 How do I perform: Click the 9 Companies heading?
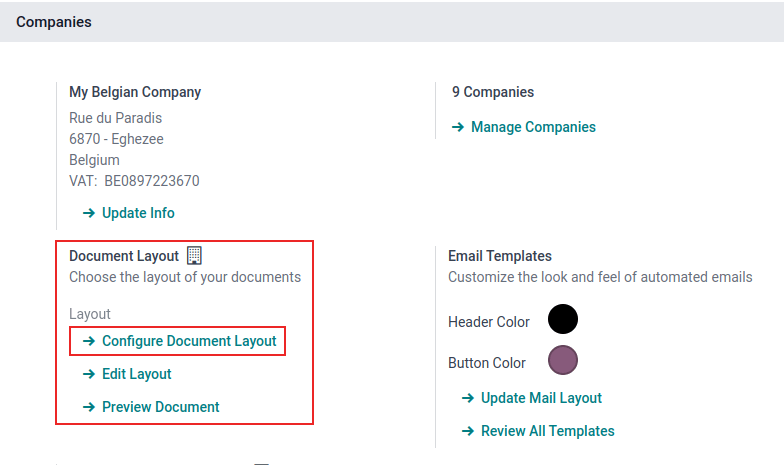pos(493,92)
